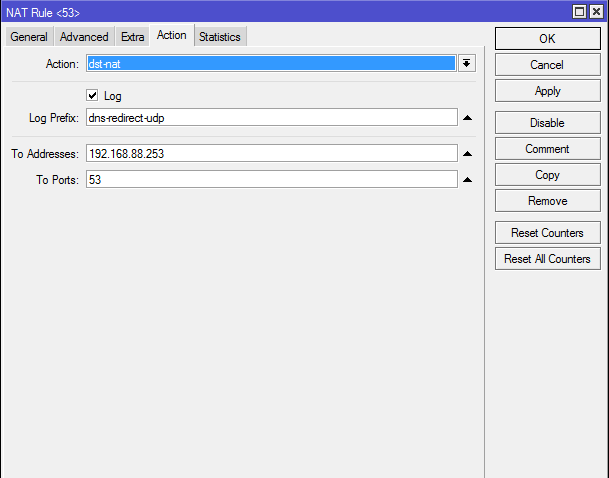Copy this NAT rule
609x478 pixels.
click(x=548, y=175)
